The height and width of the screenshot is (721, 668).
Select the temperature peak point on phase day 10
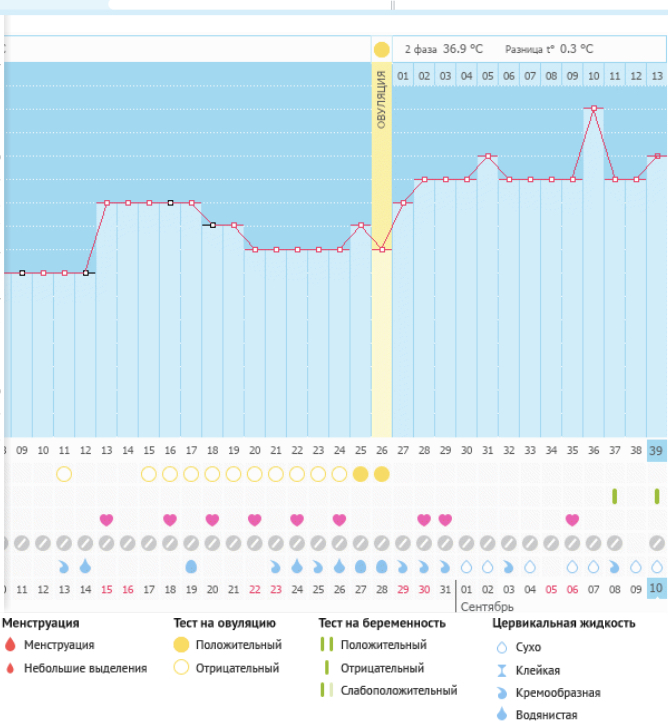(594, 108)
